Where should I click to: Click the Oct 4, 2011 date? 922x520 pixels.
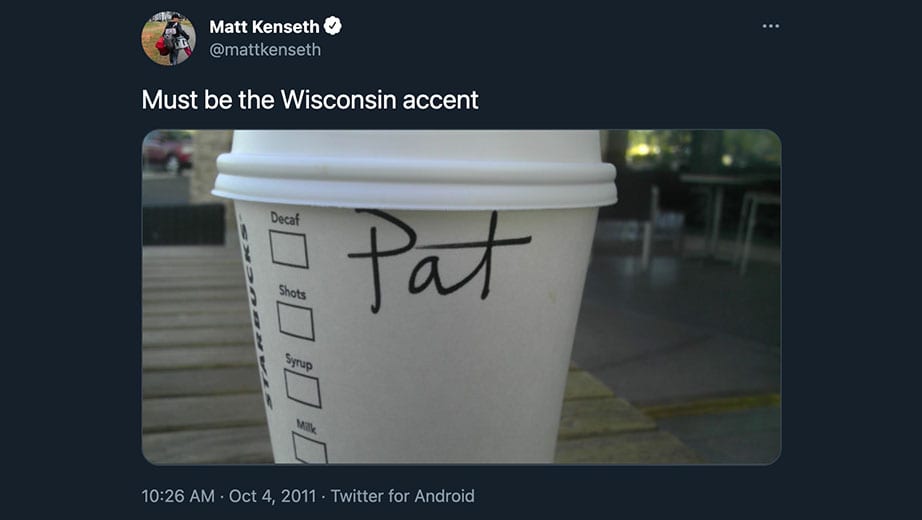point(272,496)
